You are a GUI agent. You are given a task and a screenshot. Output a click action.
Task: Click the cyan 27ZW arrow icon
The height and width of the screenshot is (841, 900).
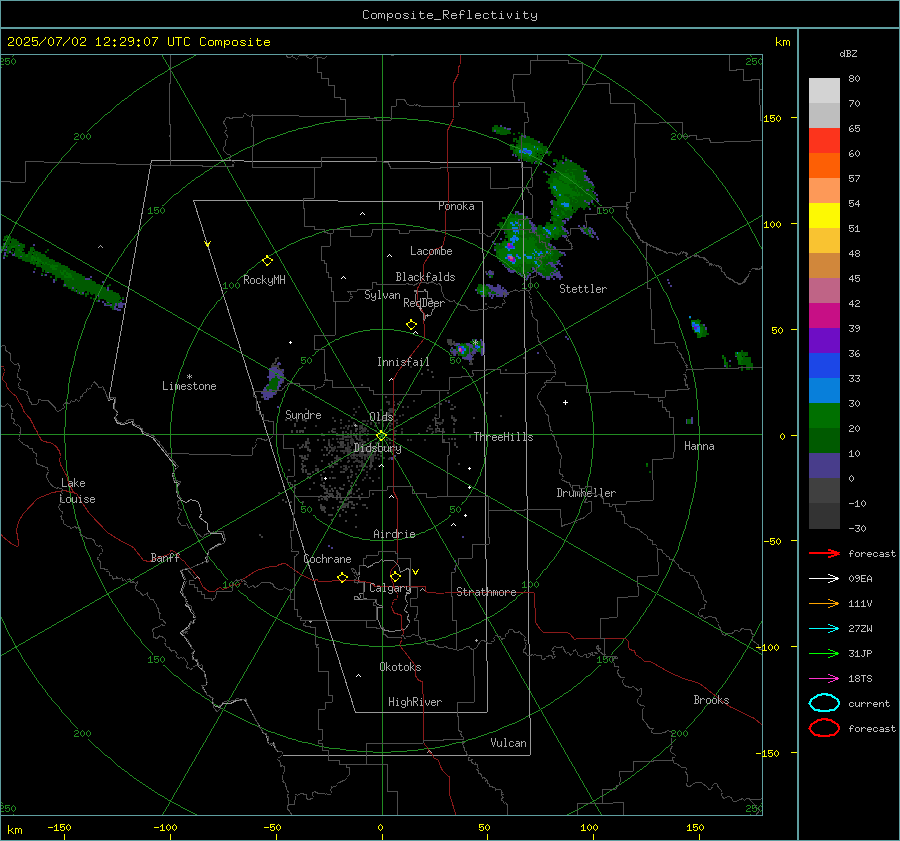coord(824,629)
